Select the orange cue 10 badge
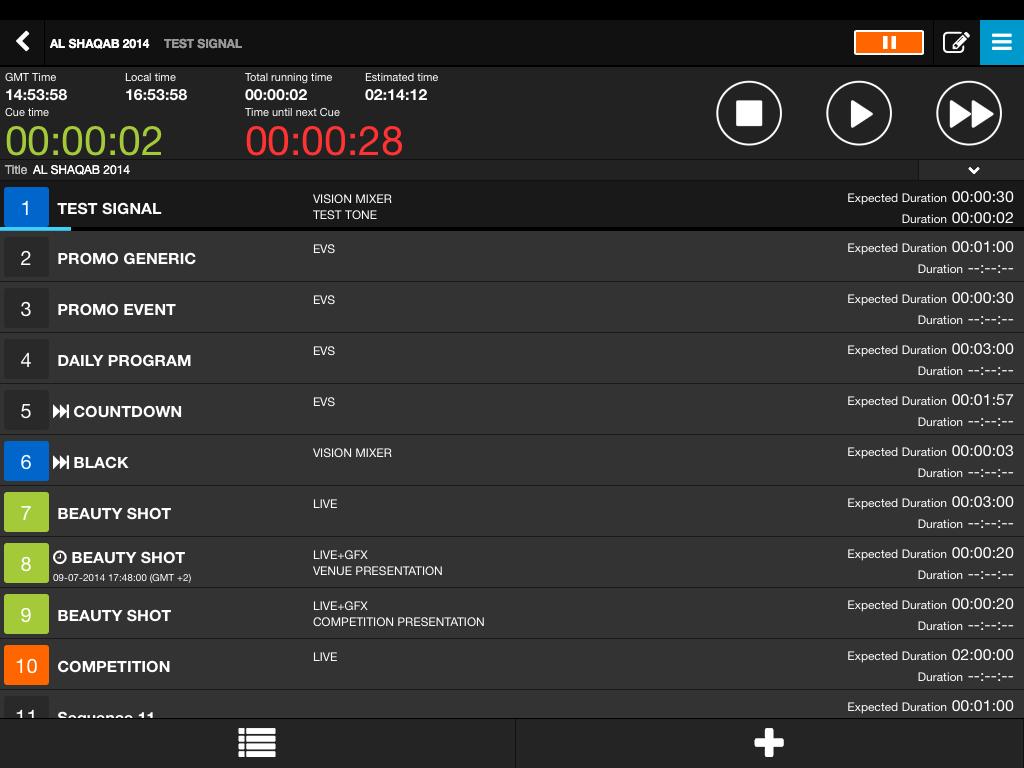The height and width of the screenshot is (768, 1024). tap(26, 666)
